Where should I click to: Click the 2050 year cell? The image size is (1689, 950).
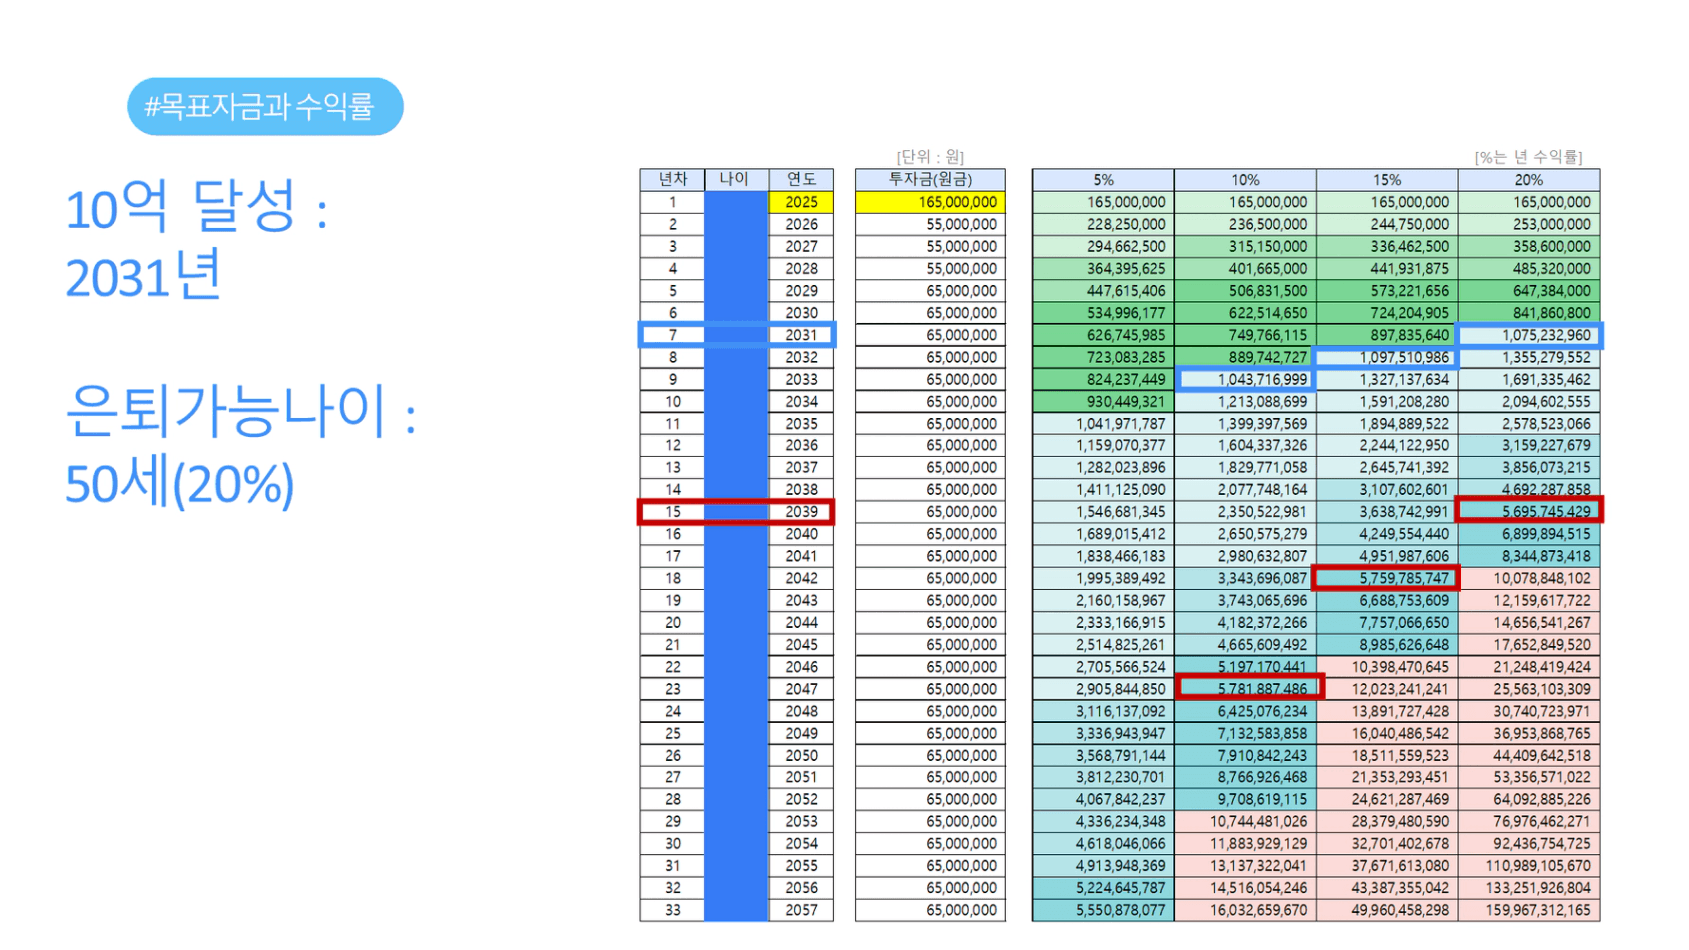801,755
